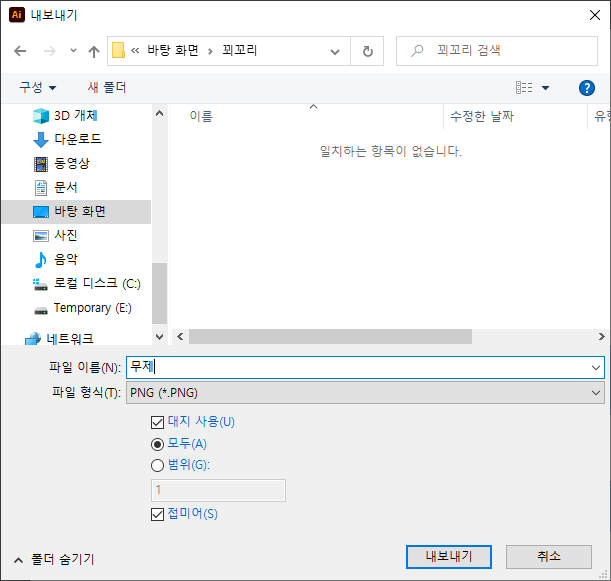Toggle the 접미어 checkbox
Image resolution: width=611 pixels, height=581 pixels.
157,514
